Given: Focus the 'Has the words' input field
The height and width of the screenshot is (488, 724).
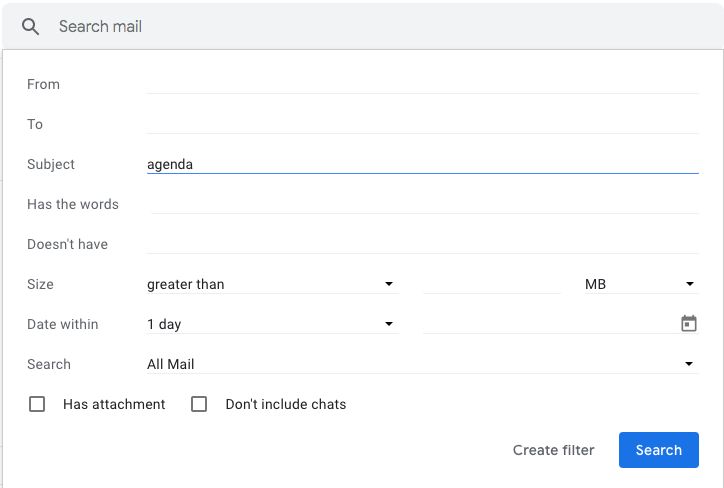Looking at the screenshot, I should click(x=422, y=204).
